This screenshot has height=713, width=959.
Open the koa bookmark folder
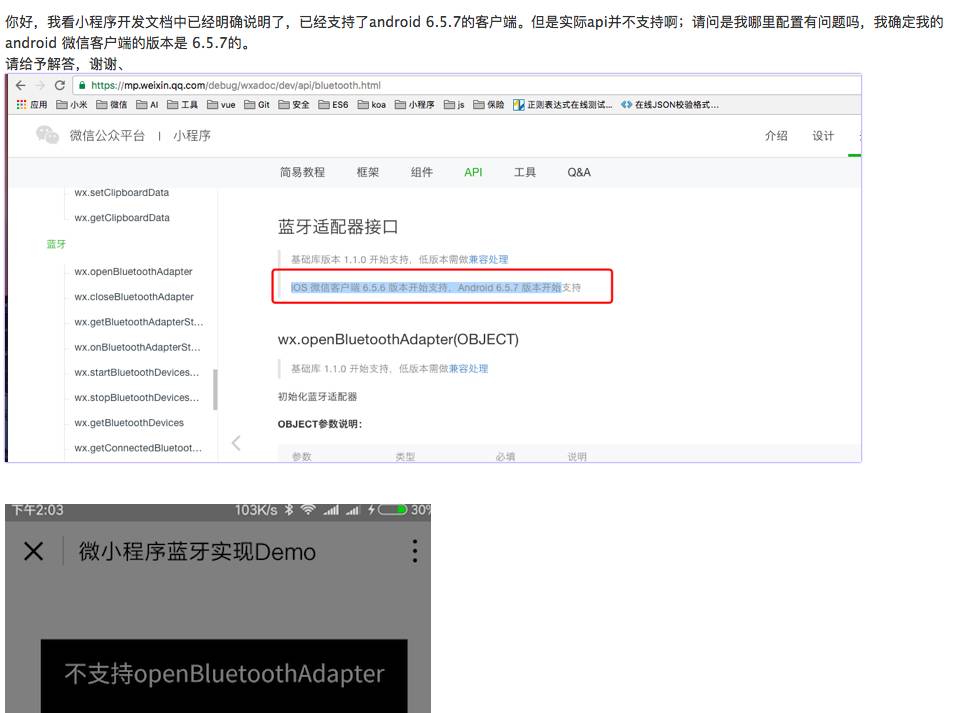tap(372, 105)
